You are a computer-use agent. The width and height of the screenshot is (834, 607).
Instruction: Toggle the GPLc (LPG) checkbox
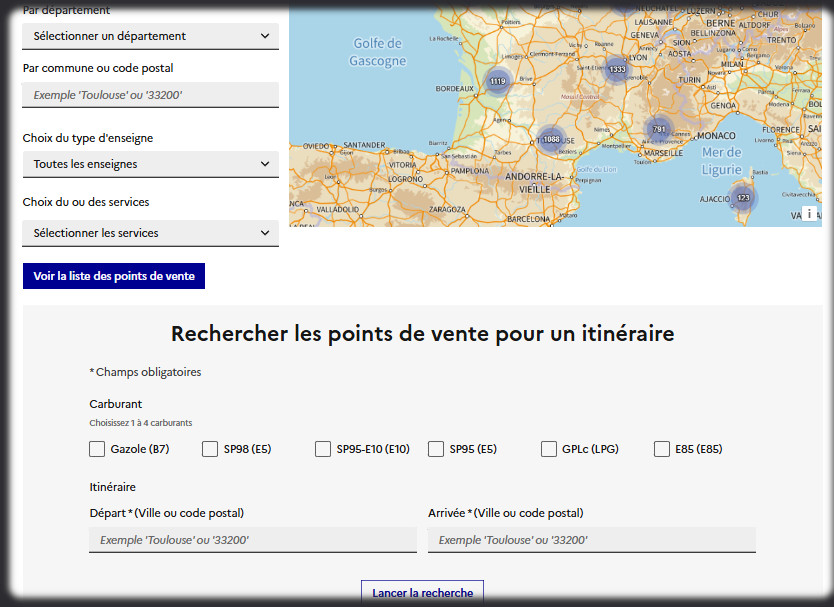[x=549, y=449]
